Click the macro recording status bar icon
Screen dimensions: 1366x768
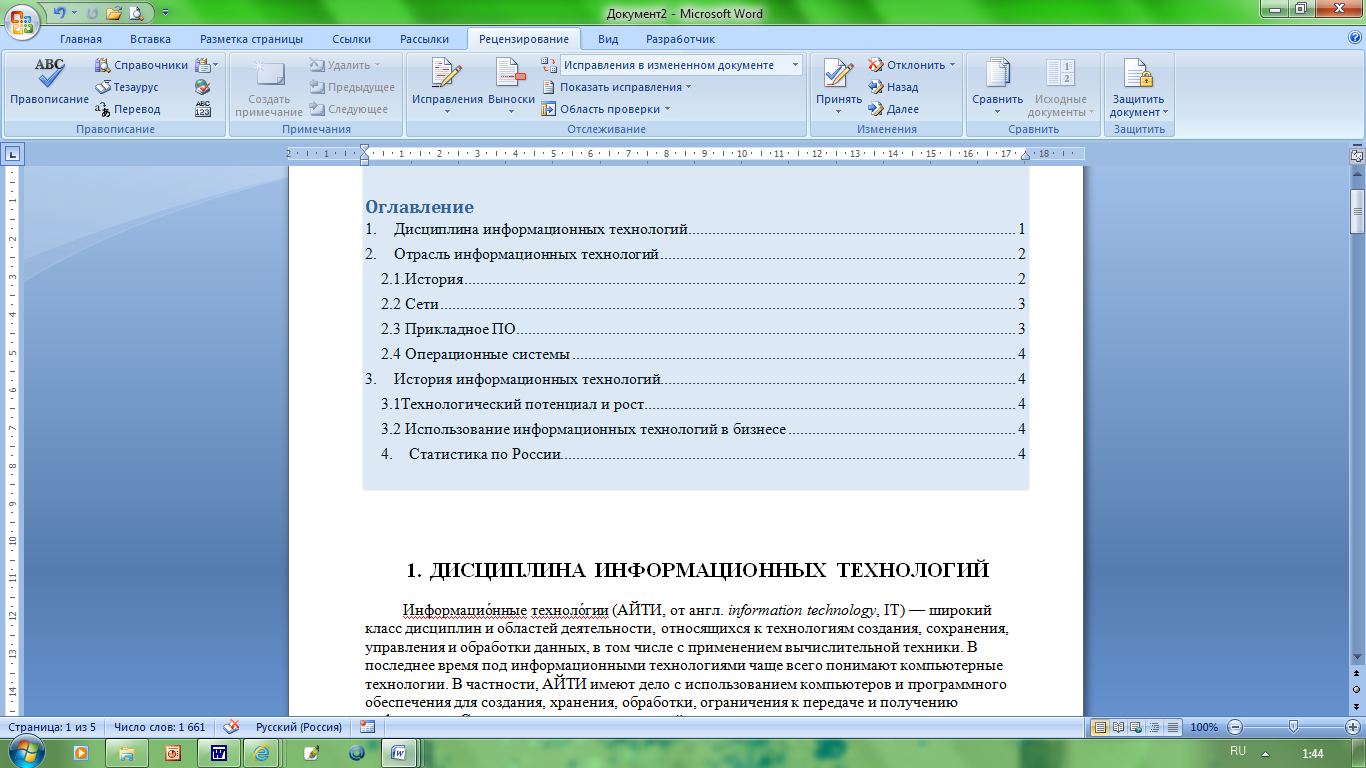tap(367, 727)
